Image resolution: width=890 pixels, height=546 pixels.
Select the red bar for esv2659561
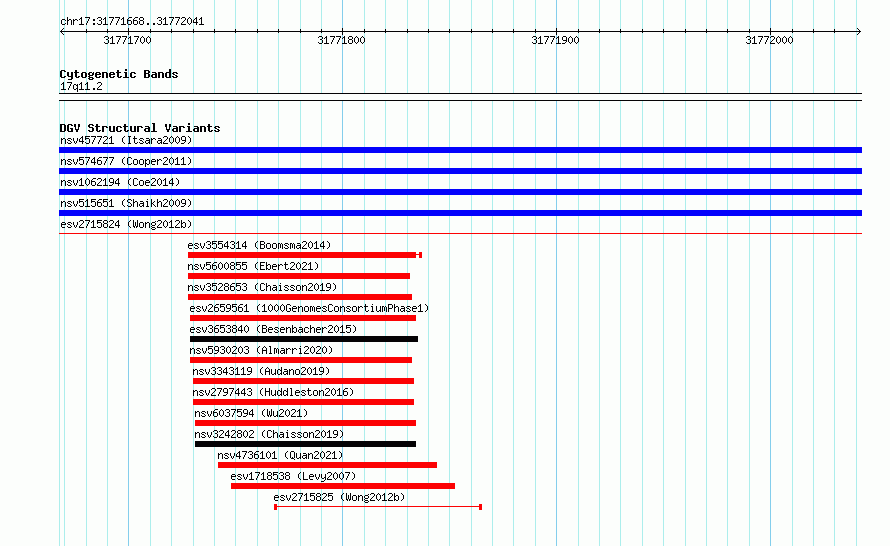(x=303, y=318)
